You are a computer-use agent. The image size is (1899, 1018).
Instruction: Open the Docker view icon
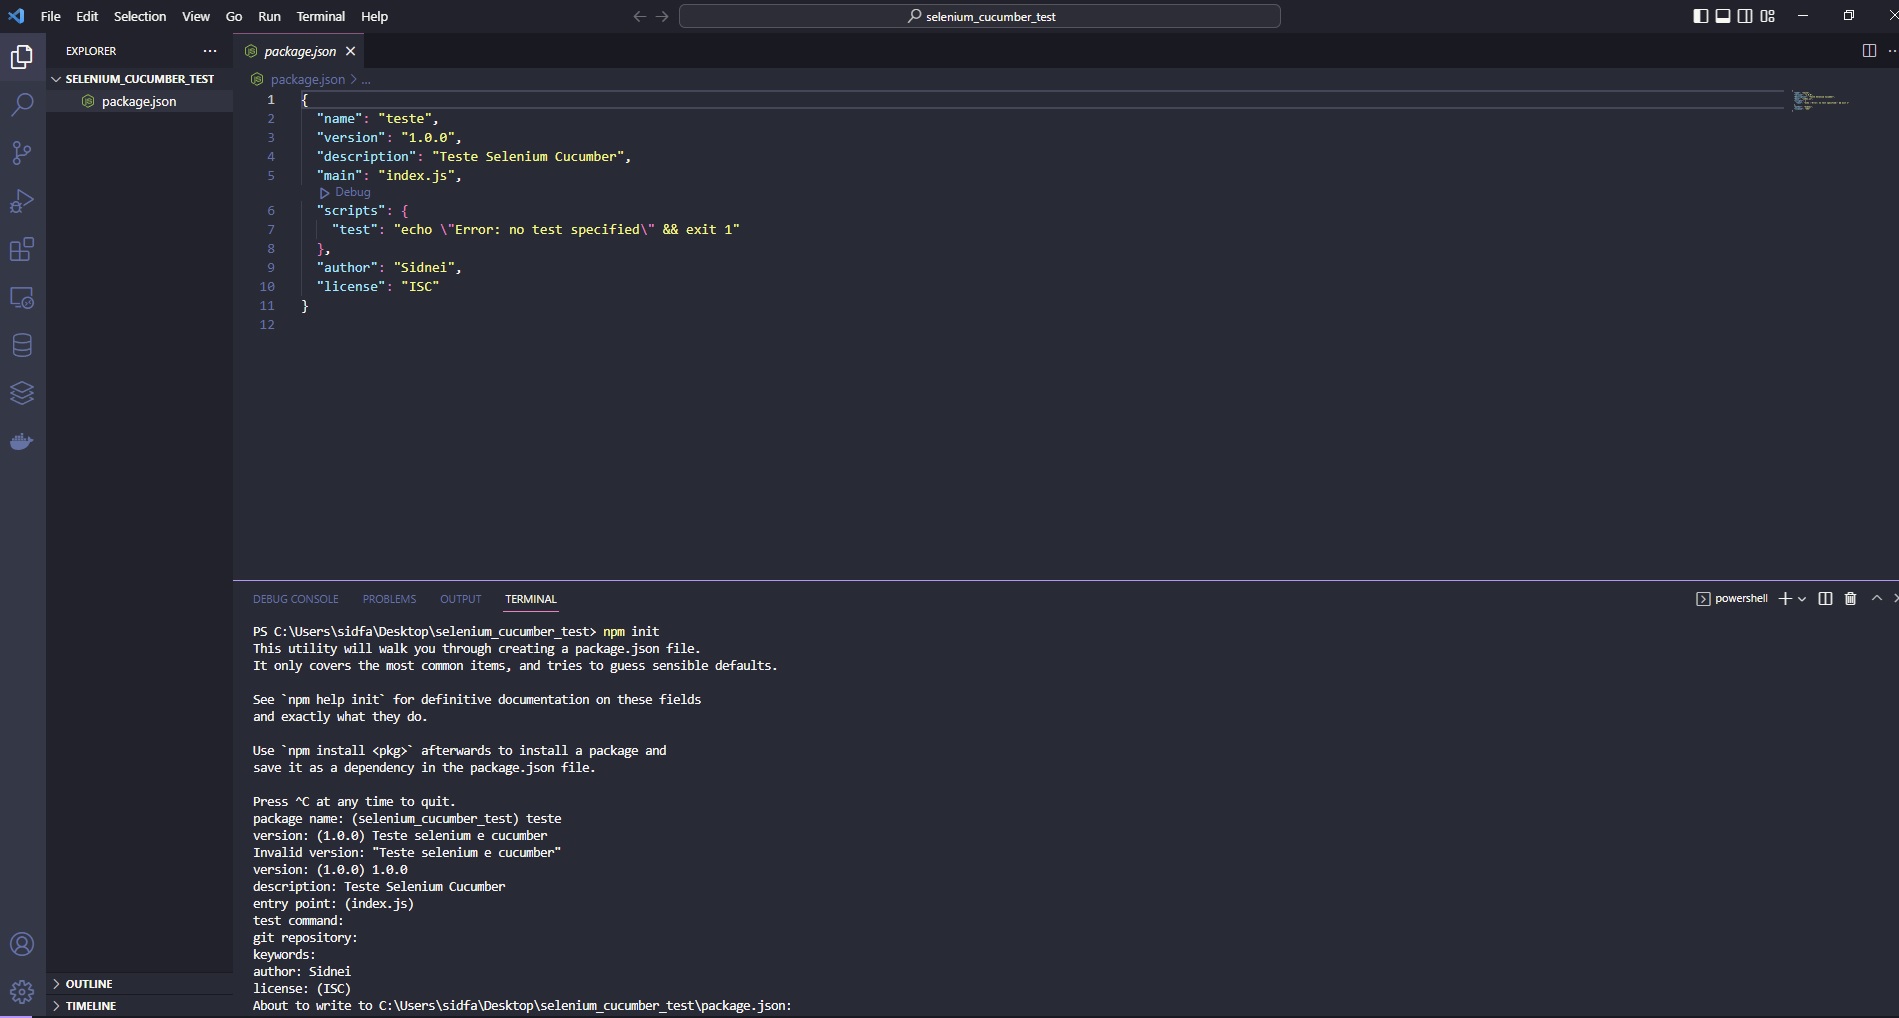pos(22,441)
